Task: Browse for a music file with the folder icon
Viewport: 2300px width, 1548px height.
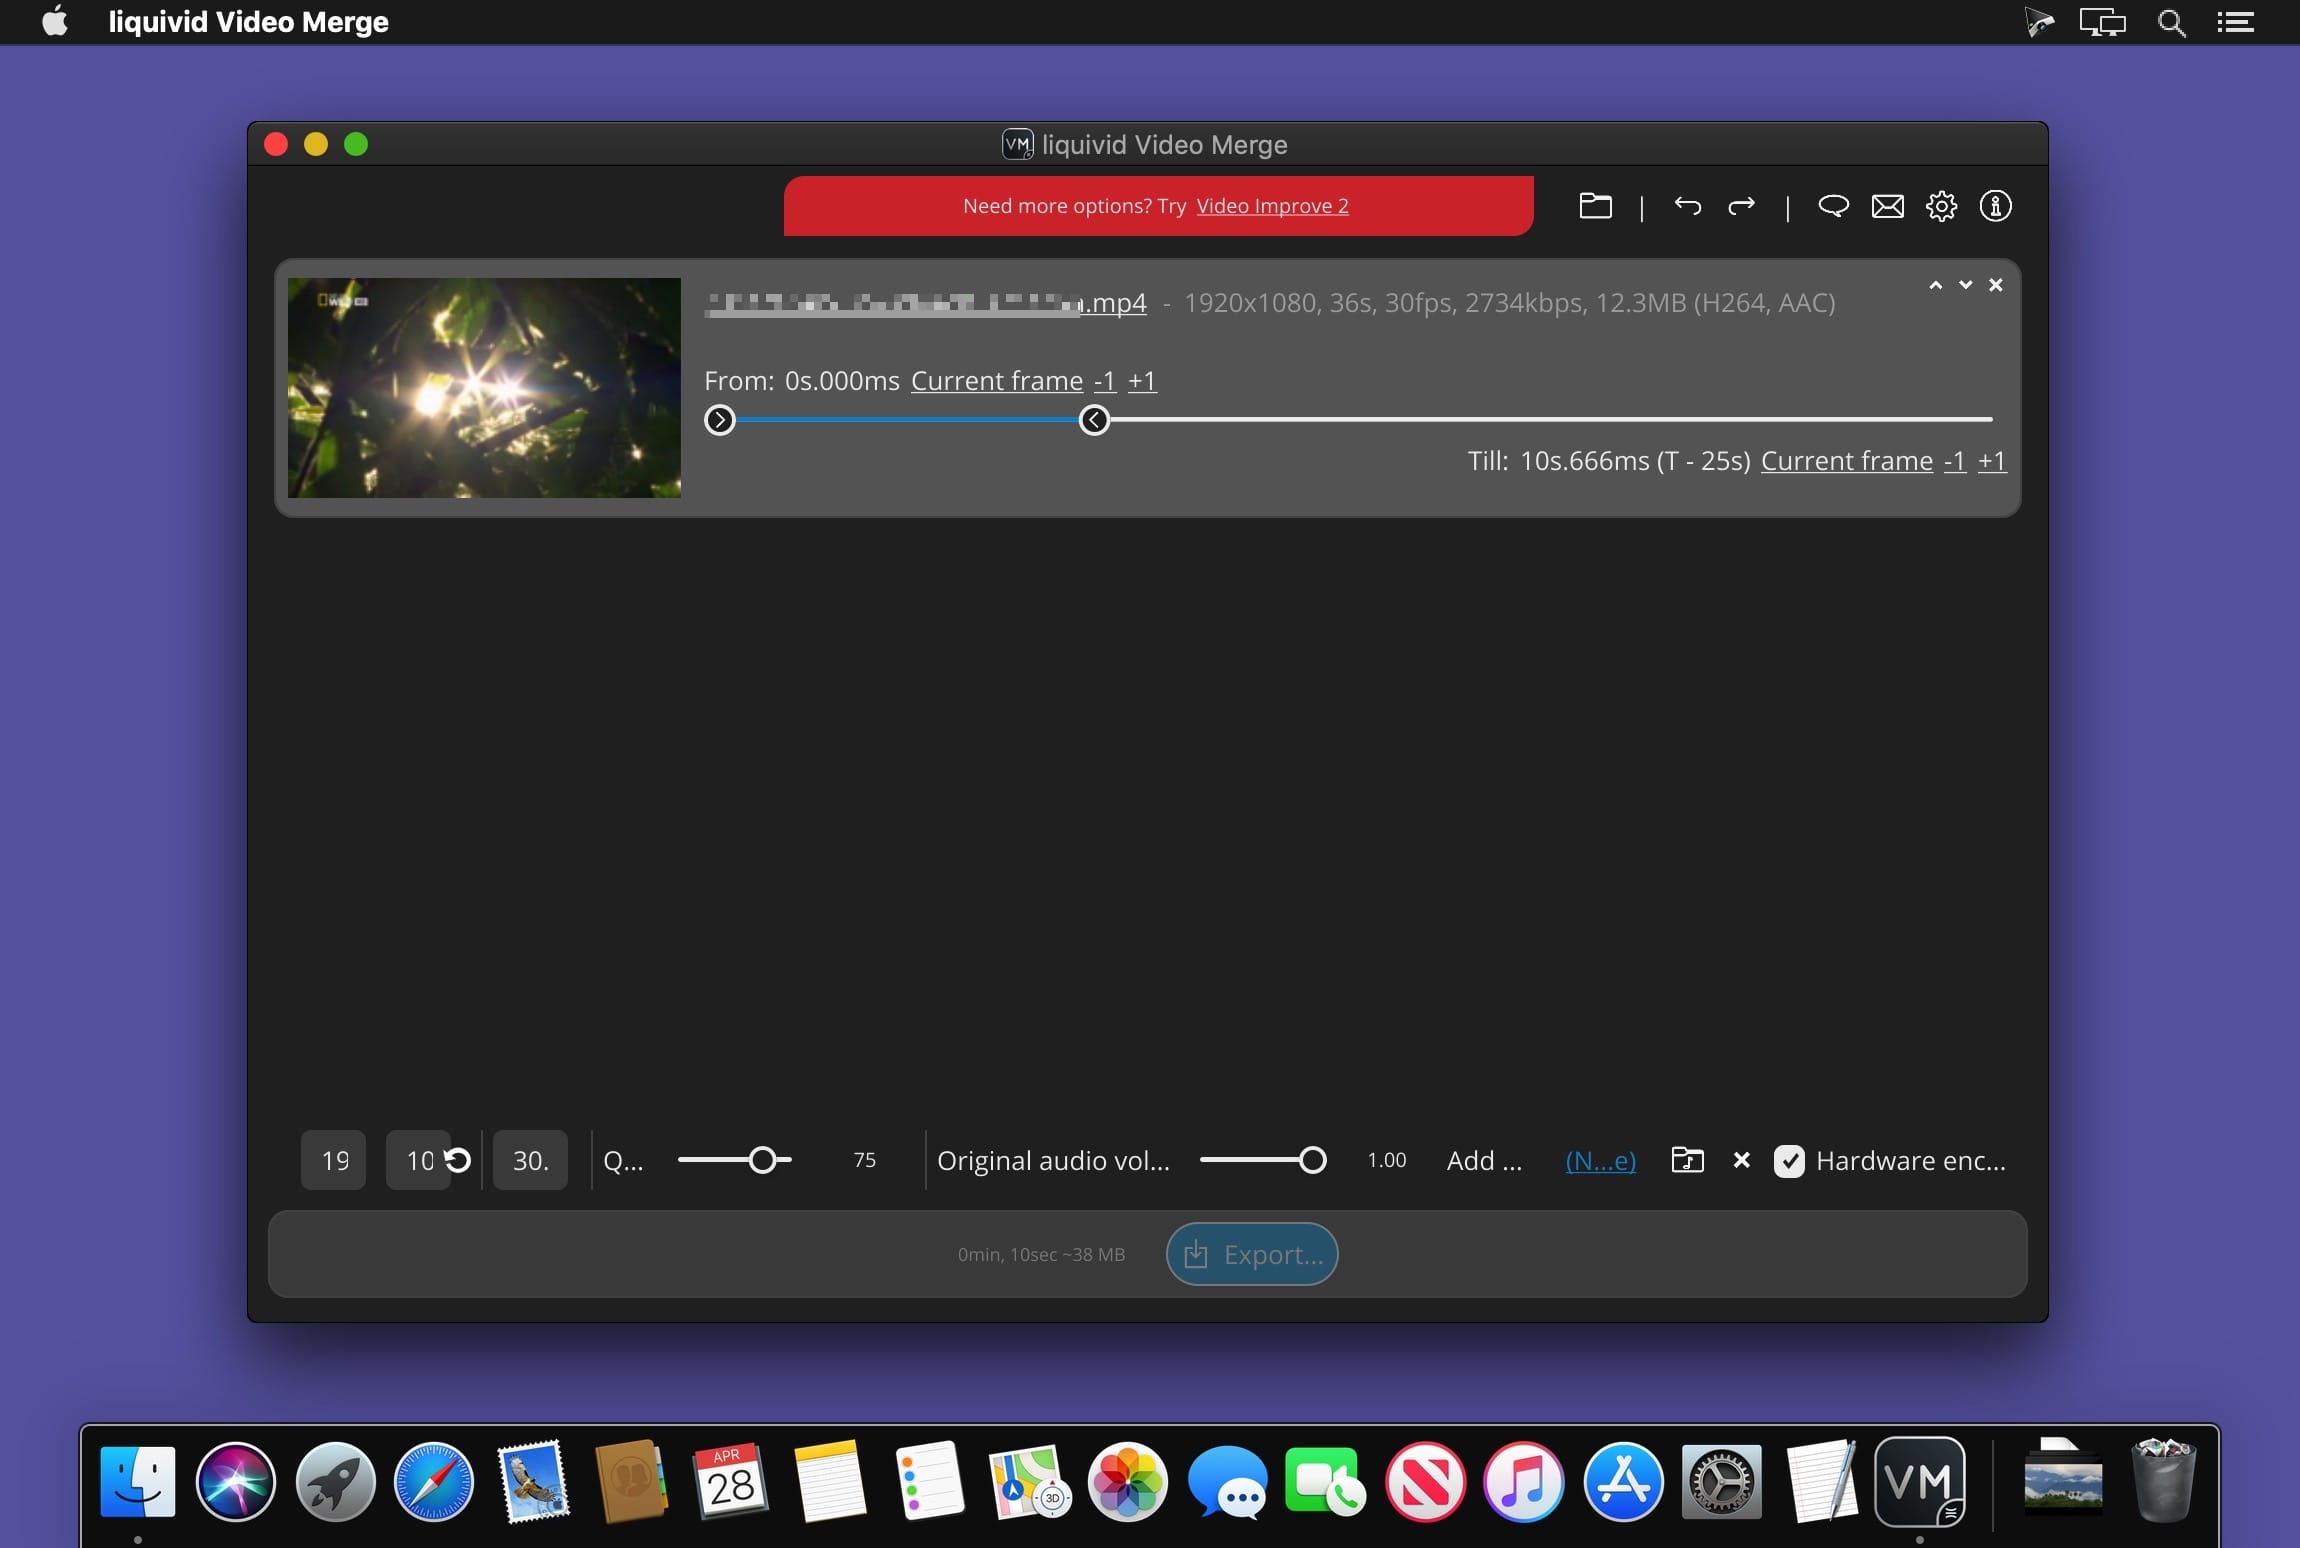Action: pos(1687,1160)
